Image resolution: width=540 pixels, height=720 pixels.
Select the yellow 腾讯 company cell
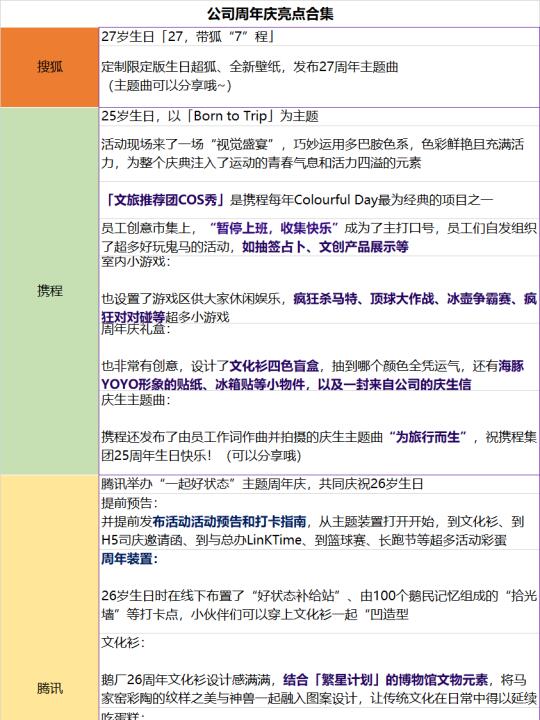tap(50, 597)
